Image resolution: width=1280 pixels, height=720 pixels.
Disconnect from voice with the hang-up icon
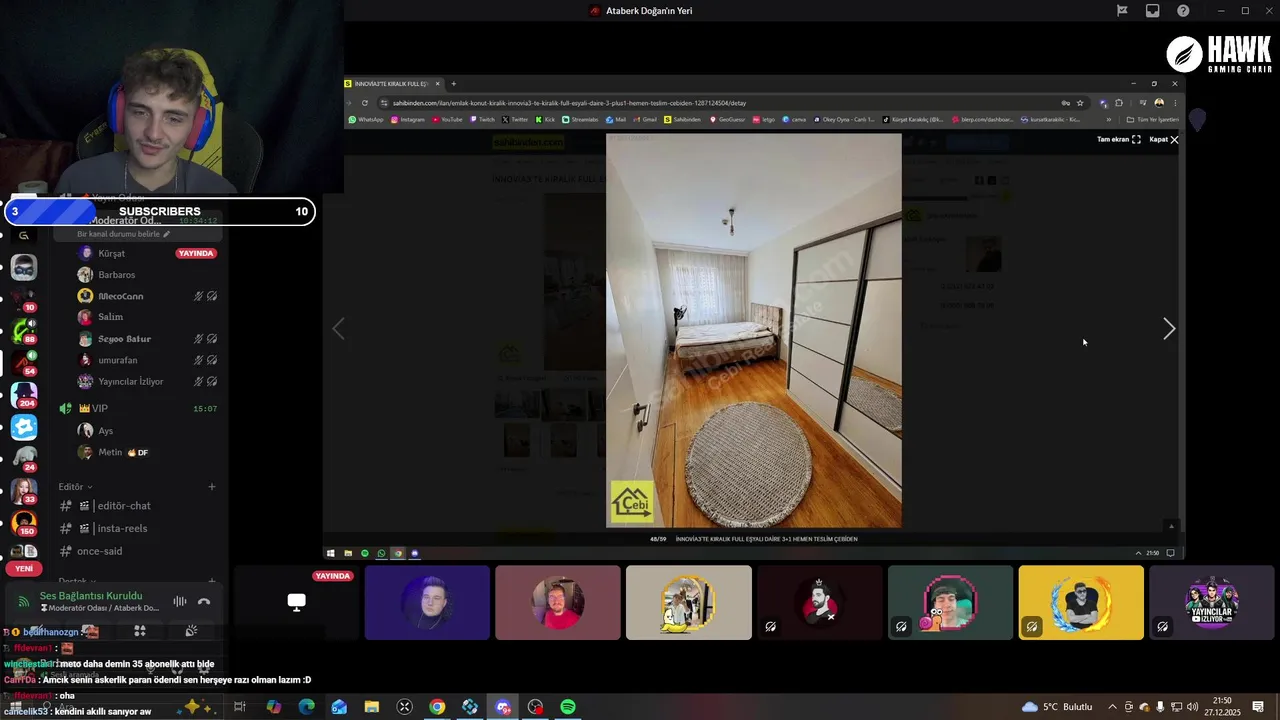(x=204, y=601)
